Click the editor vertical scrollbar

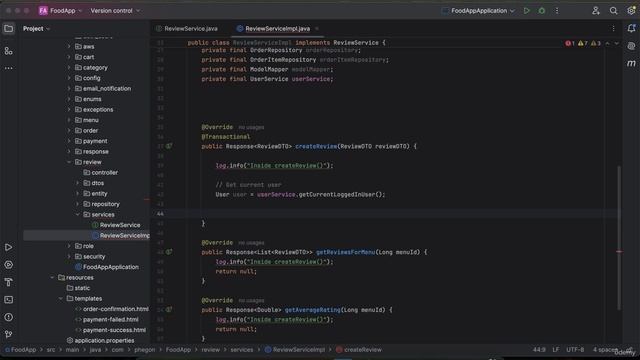point(619,238)
